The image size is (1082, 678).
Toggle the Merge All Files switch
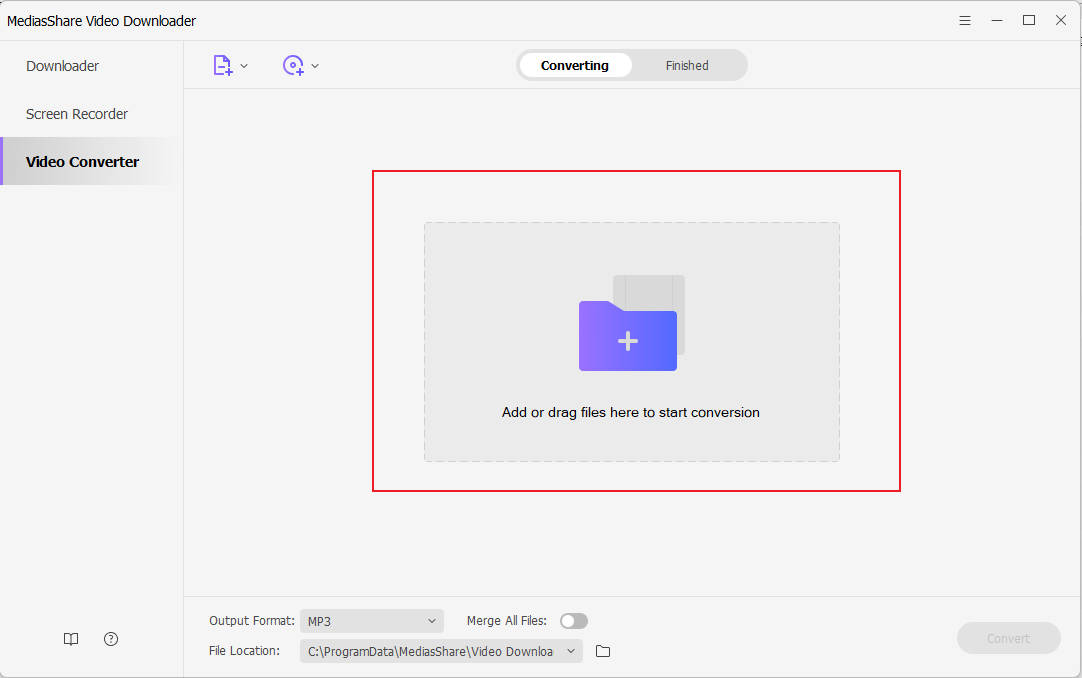573,621
